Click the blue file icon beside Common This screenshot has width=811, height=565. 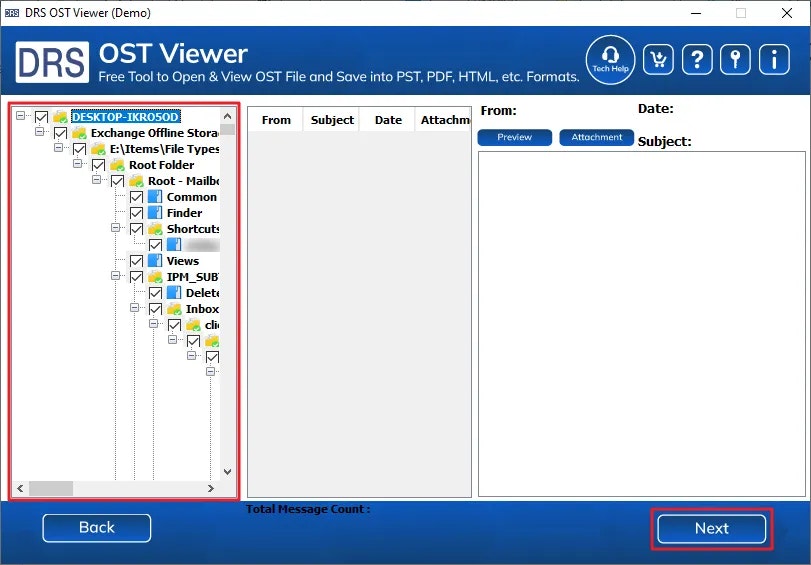point(155,197)
